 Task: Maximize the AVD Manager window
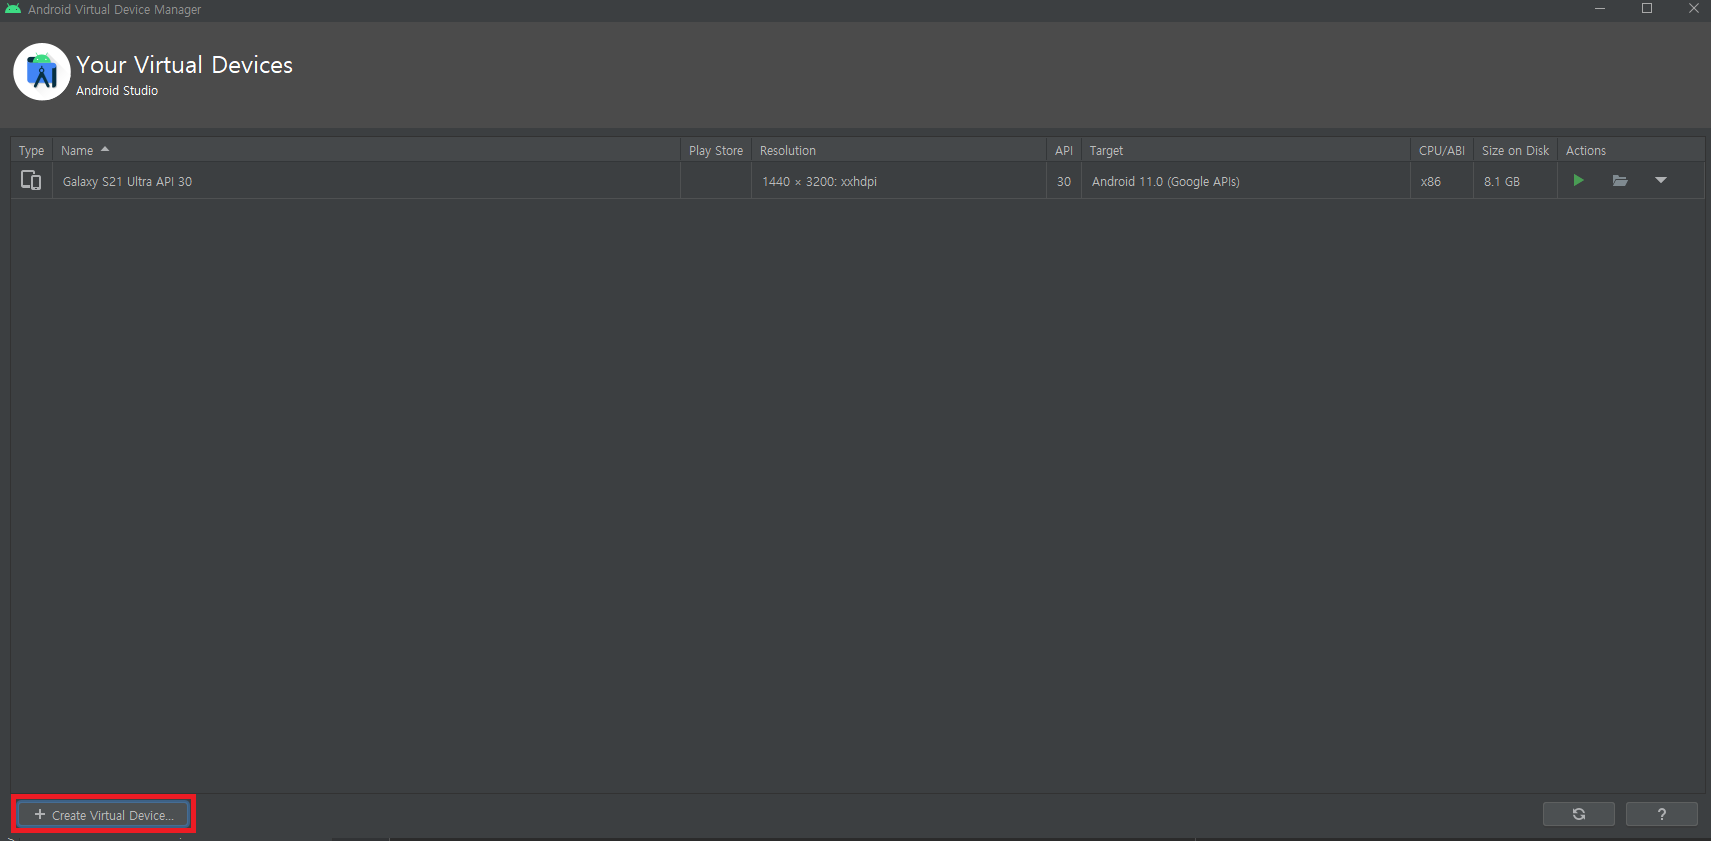click(x=1647, y=9)
